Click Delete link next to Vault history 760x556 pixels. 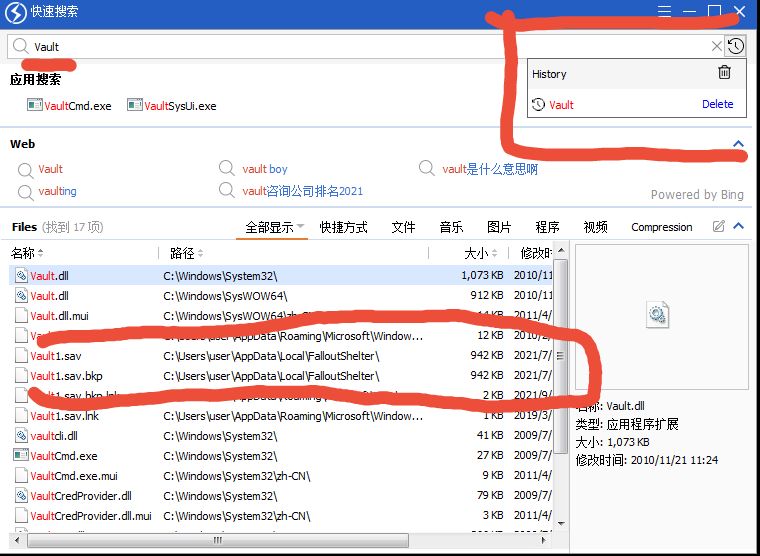point(717,104)
